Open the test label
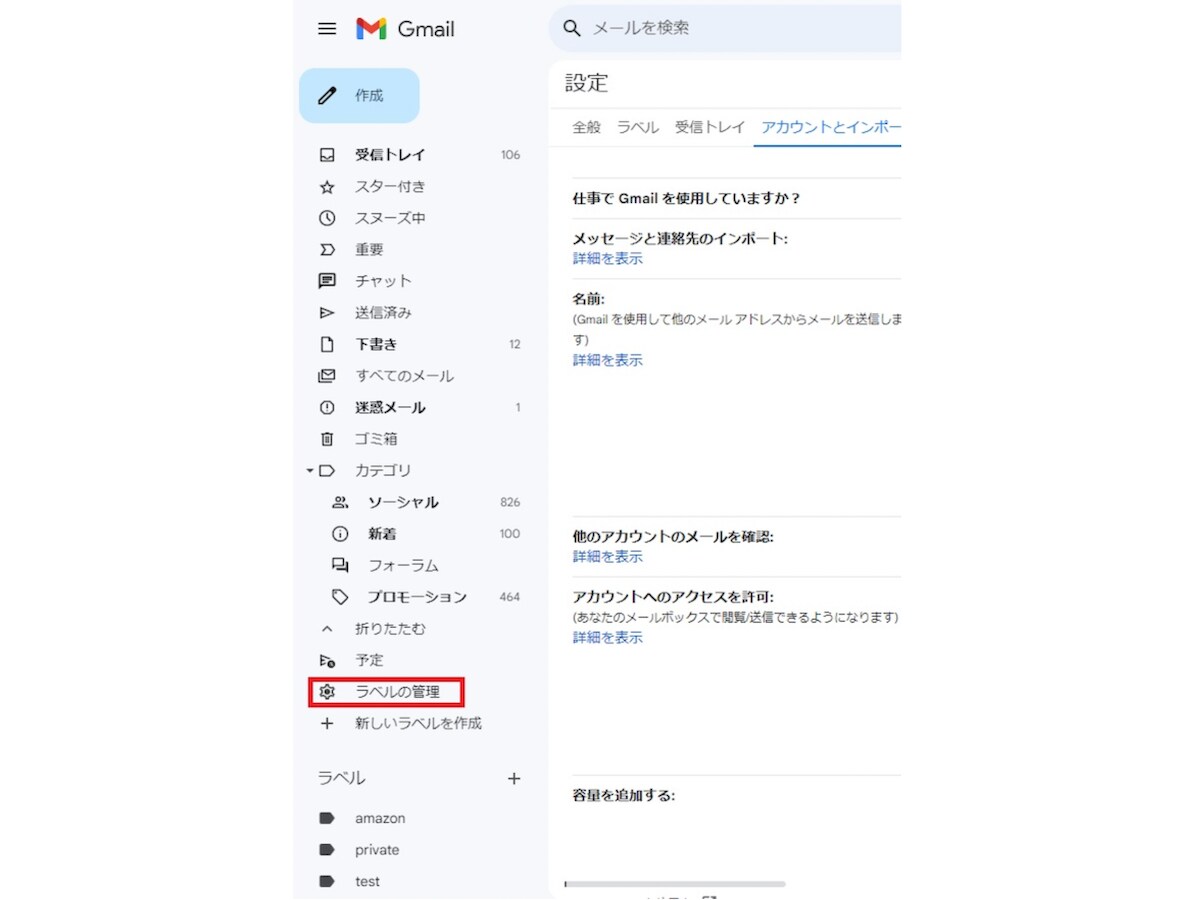This screenshot has height=900, width=1200. [x=367, y=881]
